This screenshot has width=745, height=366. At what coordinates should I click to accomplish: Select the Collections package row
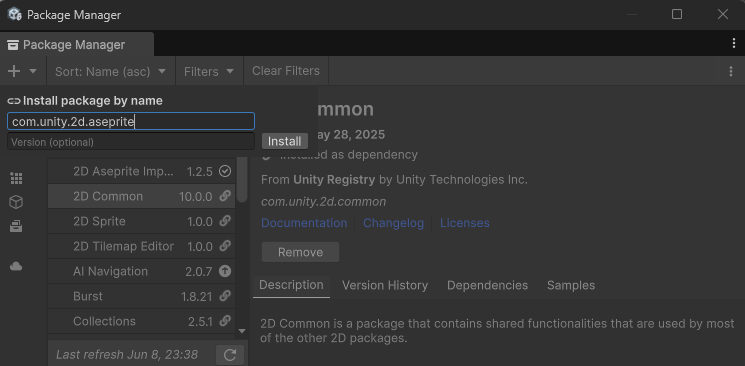pyautogui.click(x=141, y=321)
